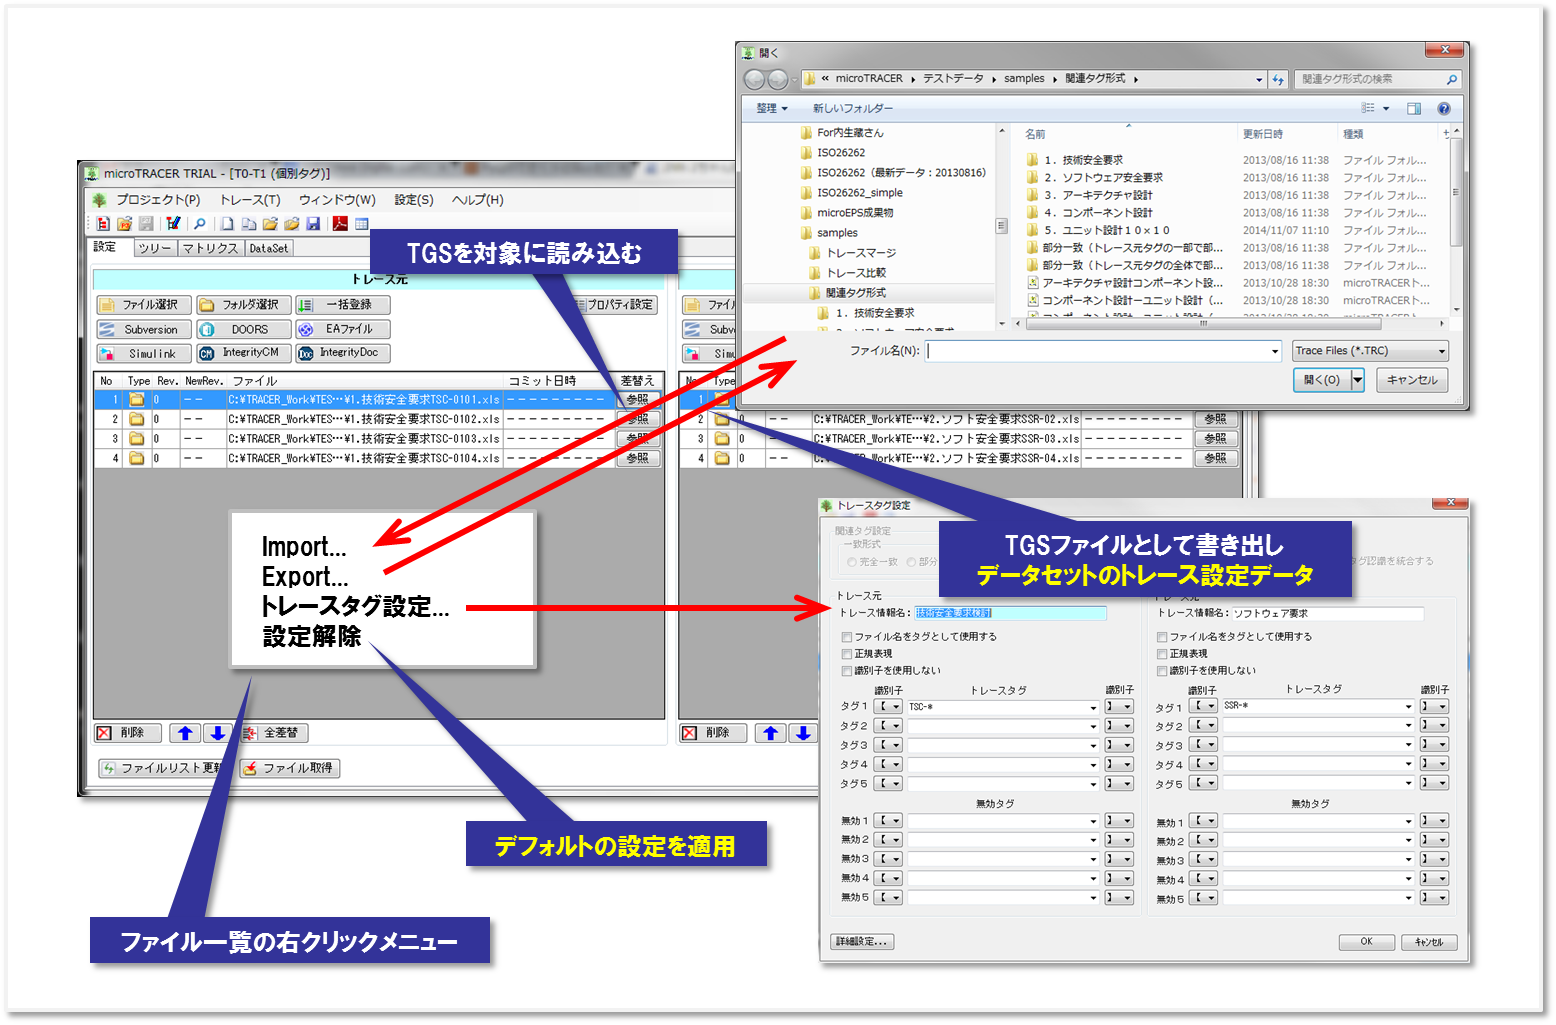Click the table grid icon in microTRACER toolbar
1556x1025 pixels.
click(x=362, y=224)
